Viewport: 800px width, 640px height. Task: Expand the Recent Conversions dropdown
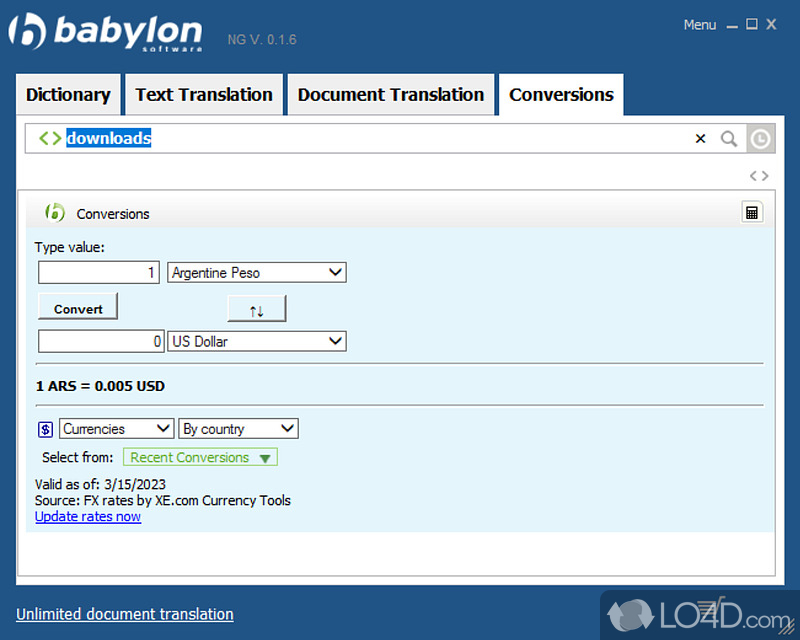tap(200, 457)
